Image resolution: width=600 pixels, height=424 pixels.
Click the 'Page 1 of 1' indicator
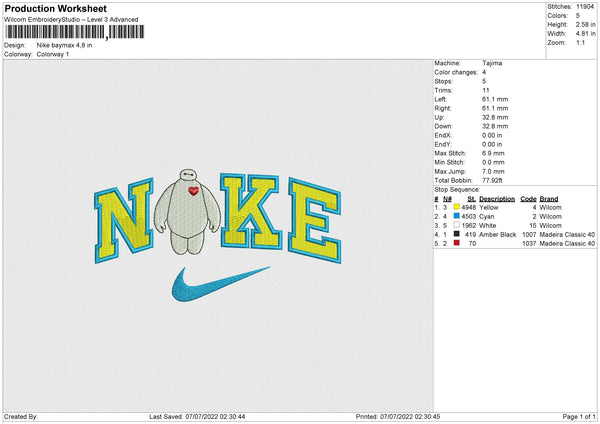[579, 416]
